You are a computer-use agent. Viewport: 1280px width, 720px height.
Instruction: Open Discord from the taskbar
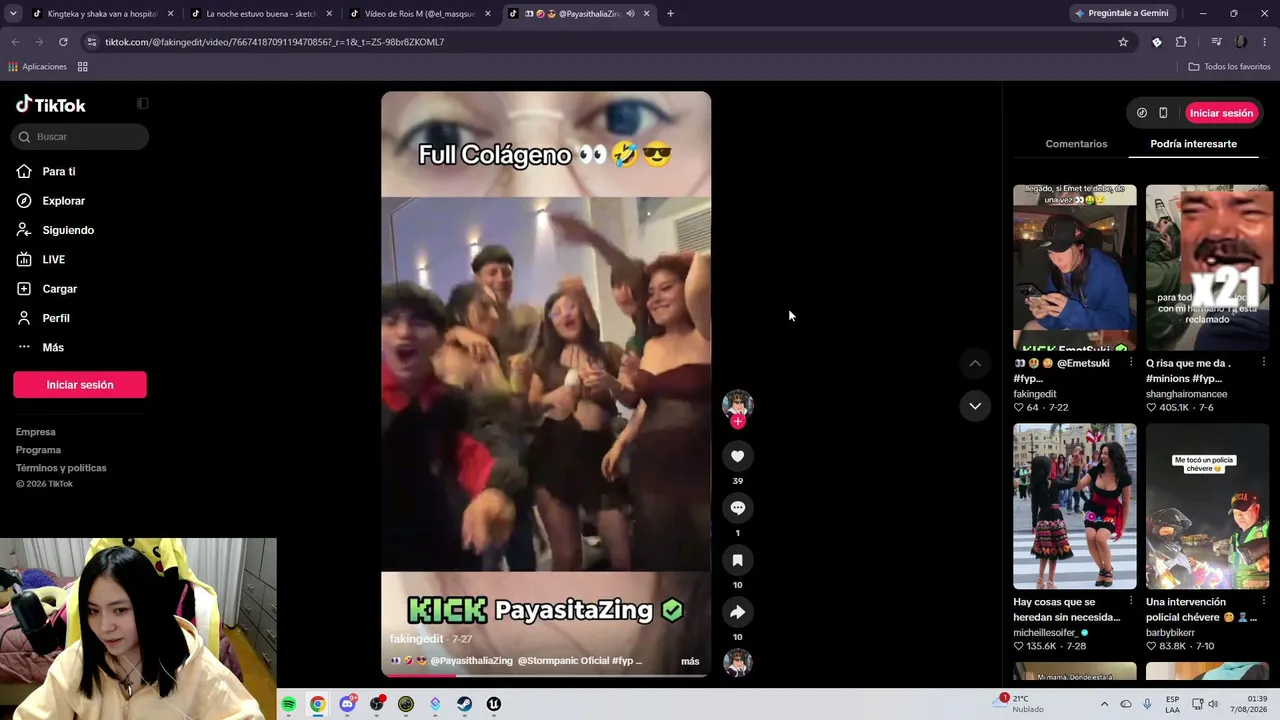coord(347,704)
